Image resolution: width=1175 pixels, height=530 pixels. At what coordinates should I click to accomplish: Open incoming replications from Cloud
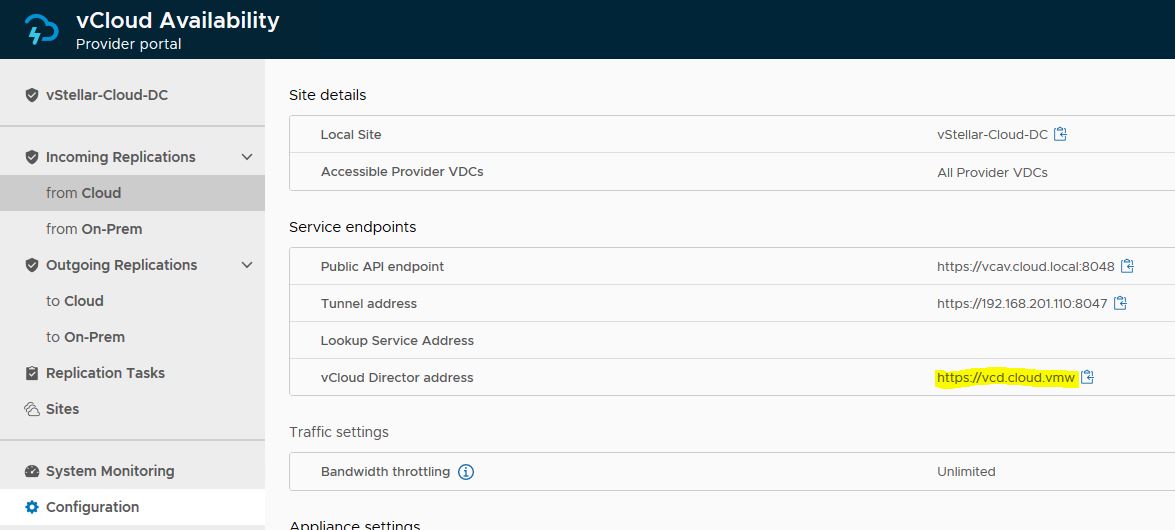tap(83, 193)
